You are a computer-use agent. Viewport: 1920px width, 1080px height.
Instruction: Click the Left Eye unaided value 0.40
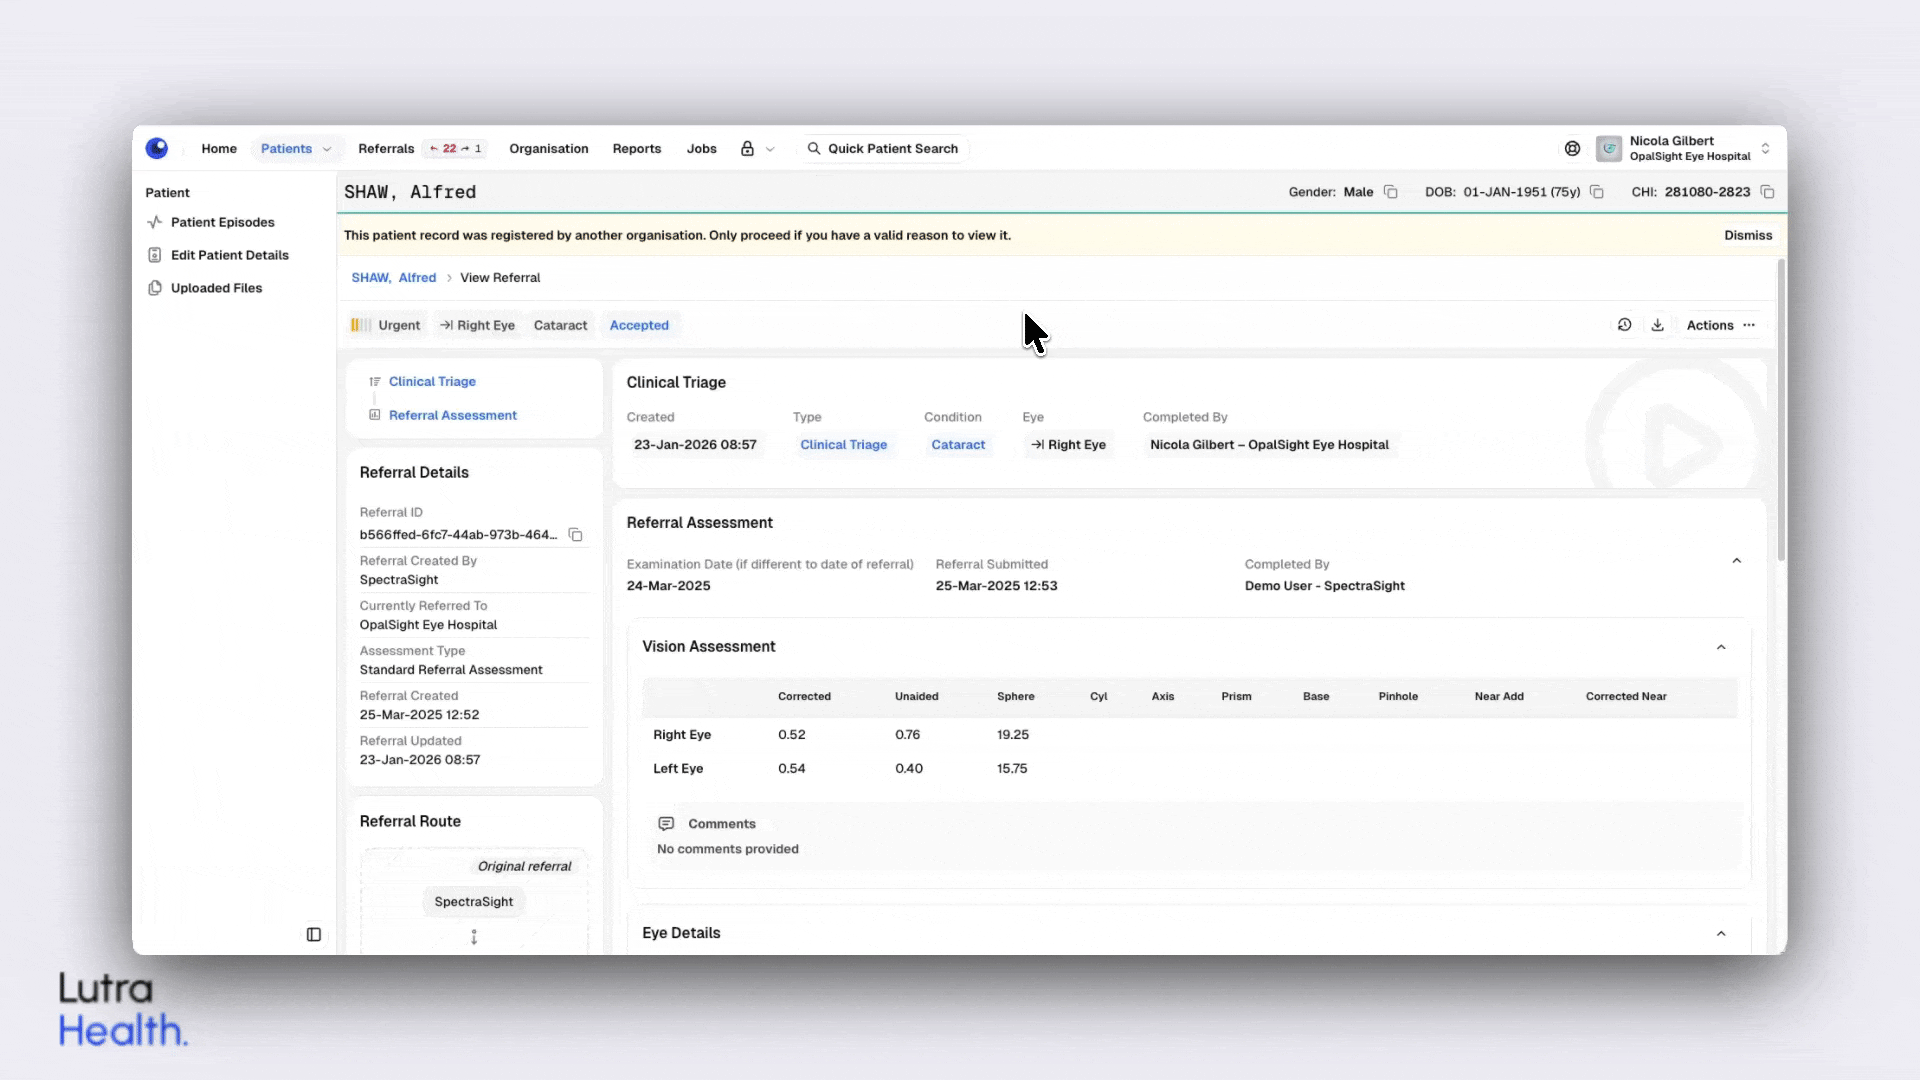click(x=909, y=769)
